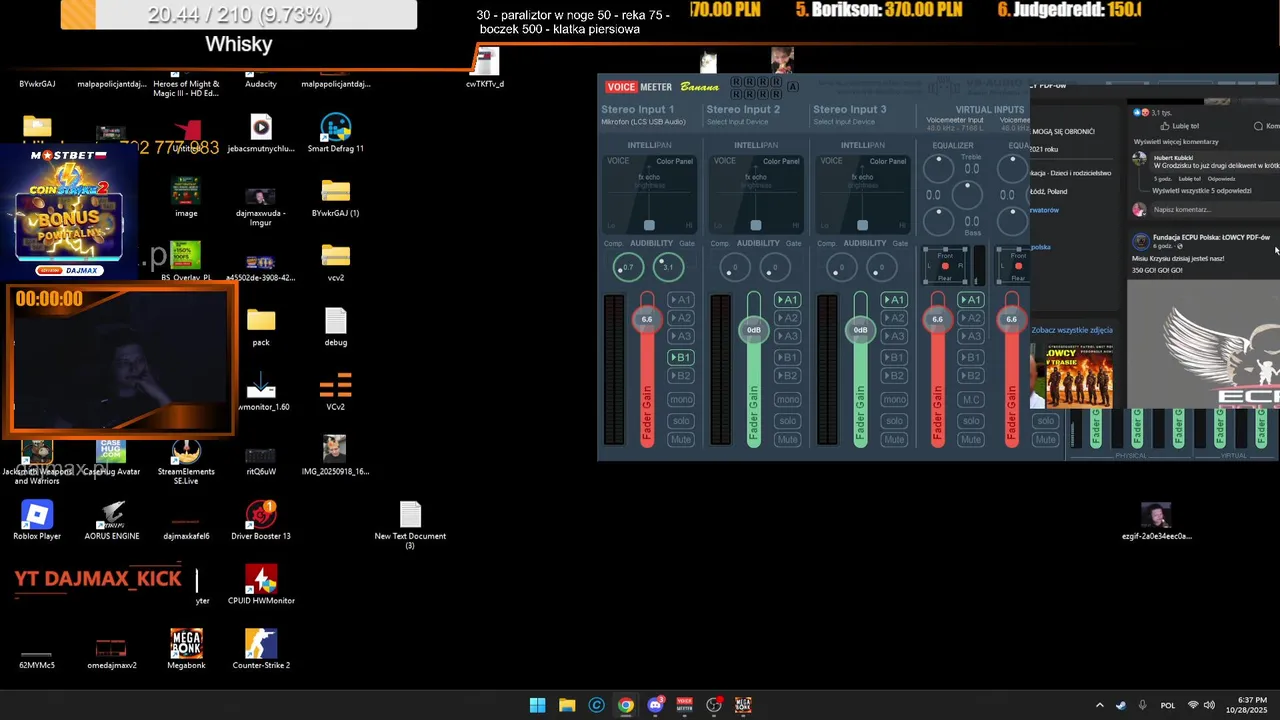Toggle B2 bus on Stereo Input 2
This screenshot has height=720, width=1280.
pos(788,376)
